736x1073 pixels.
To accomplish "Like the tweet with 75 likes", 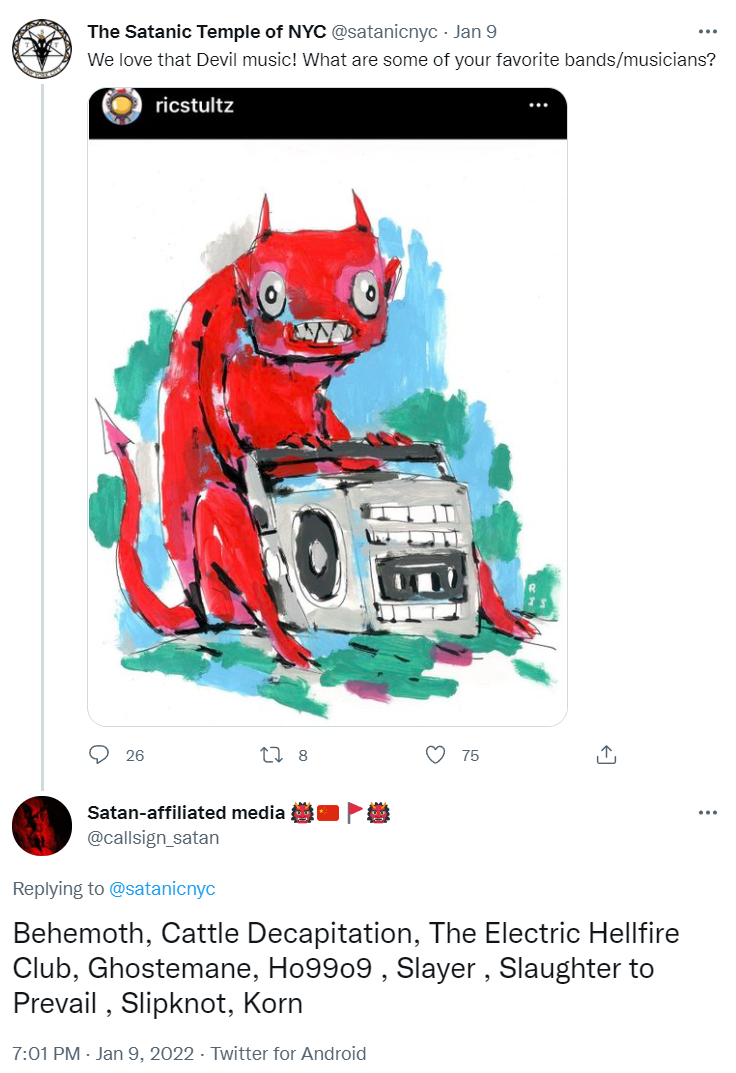I will 435,755.
